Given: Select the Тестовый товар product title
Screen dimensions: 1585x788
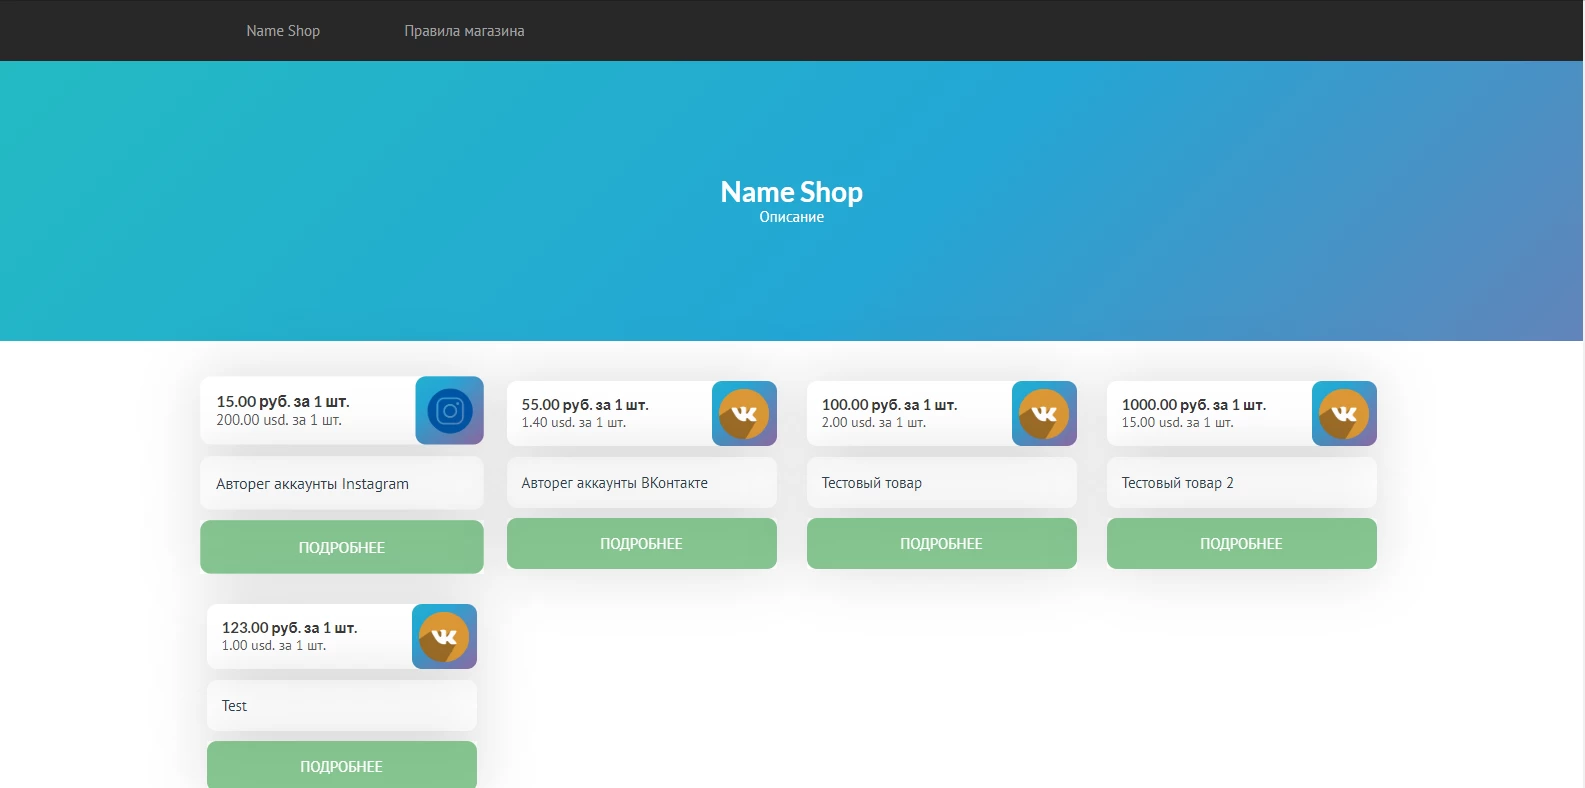Looking at the screenshot, I should pos(872,483).
